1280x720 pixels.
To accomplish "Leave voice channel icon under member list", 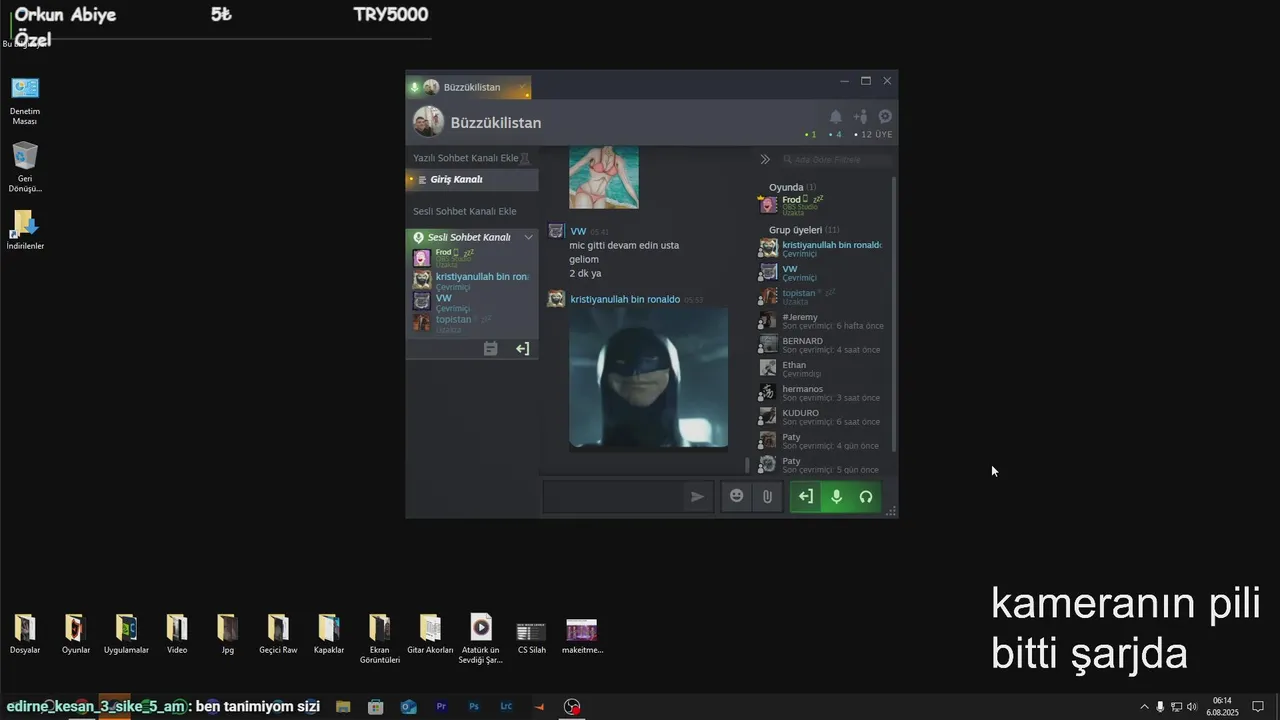I will (x=522, y=349).
